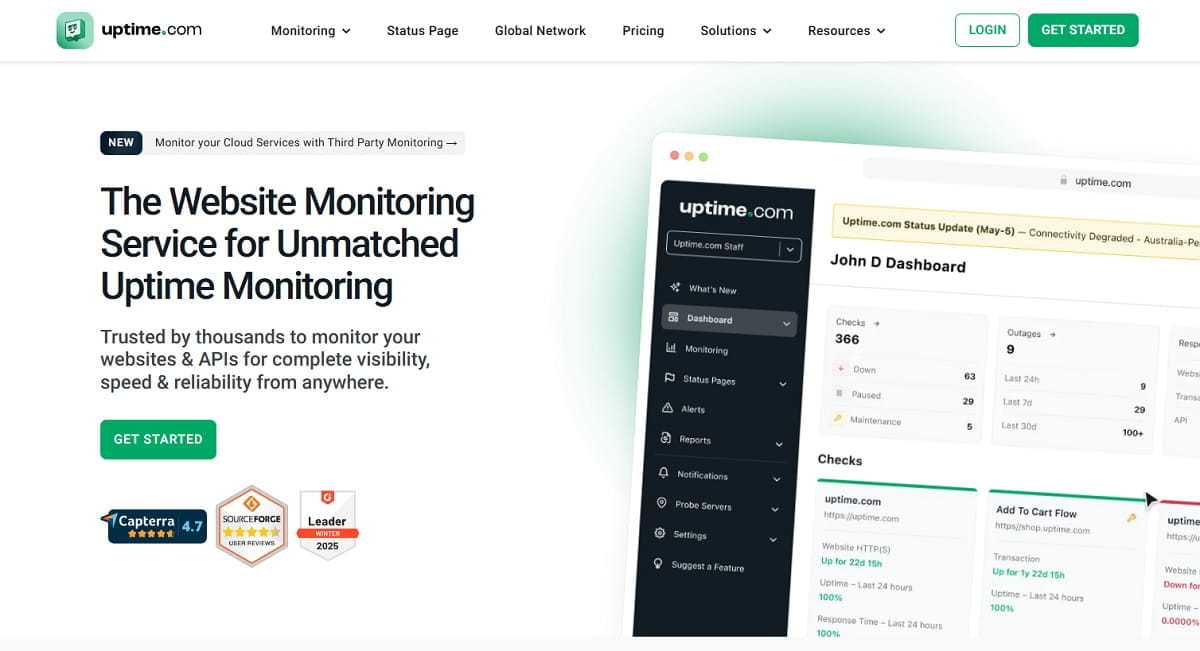
Task: Open the Outages arrow link
Action: (x=1052, y=335)
